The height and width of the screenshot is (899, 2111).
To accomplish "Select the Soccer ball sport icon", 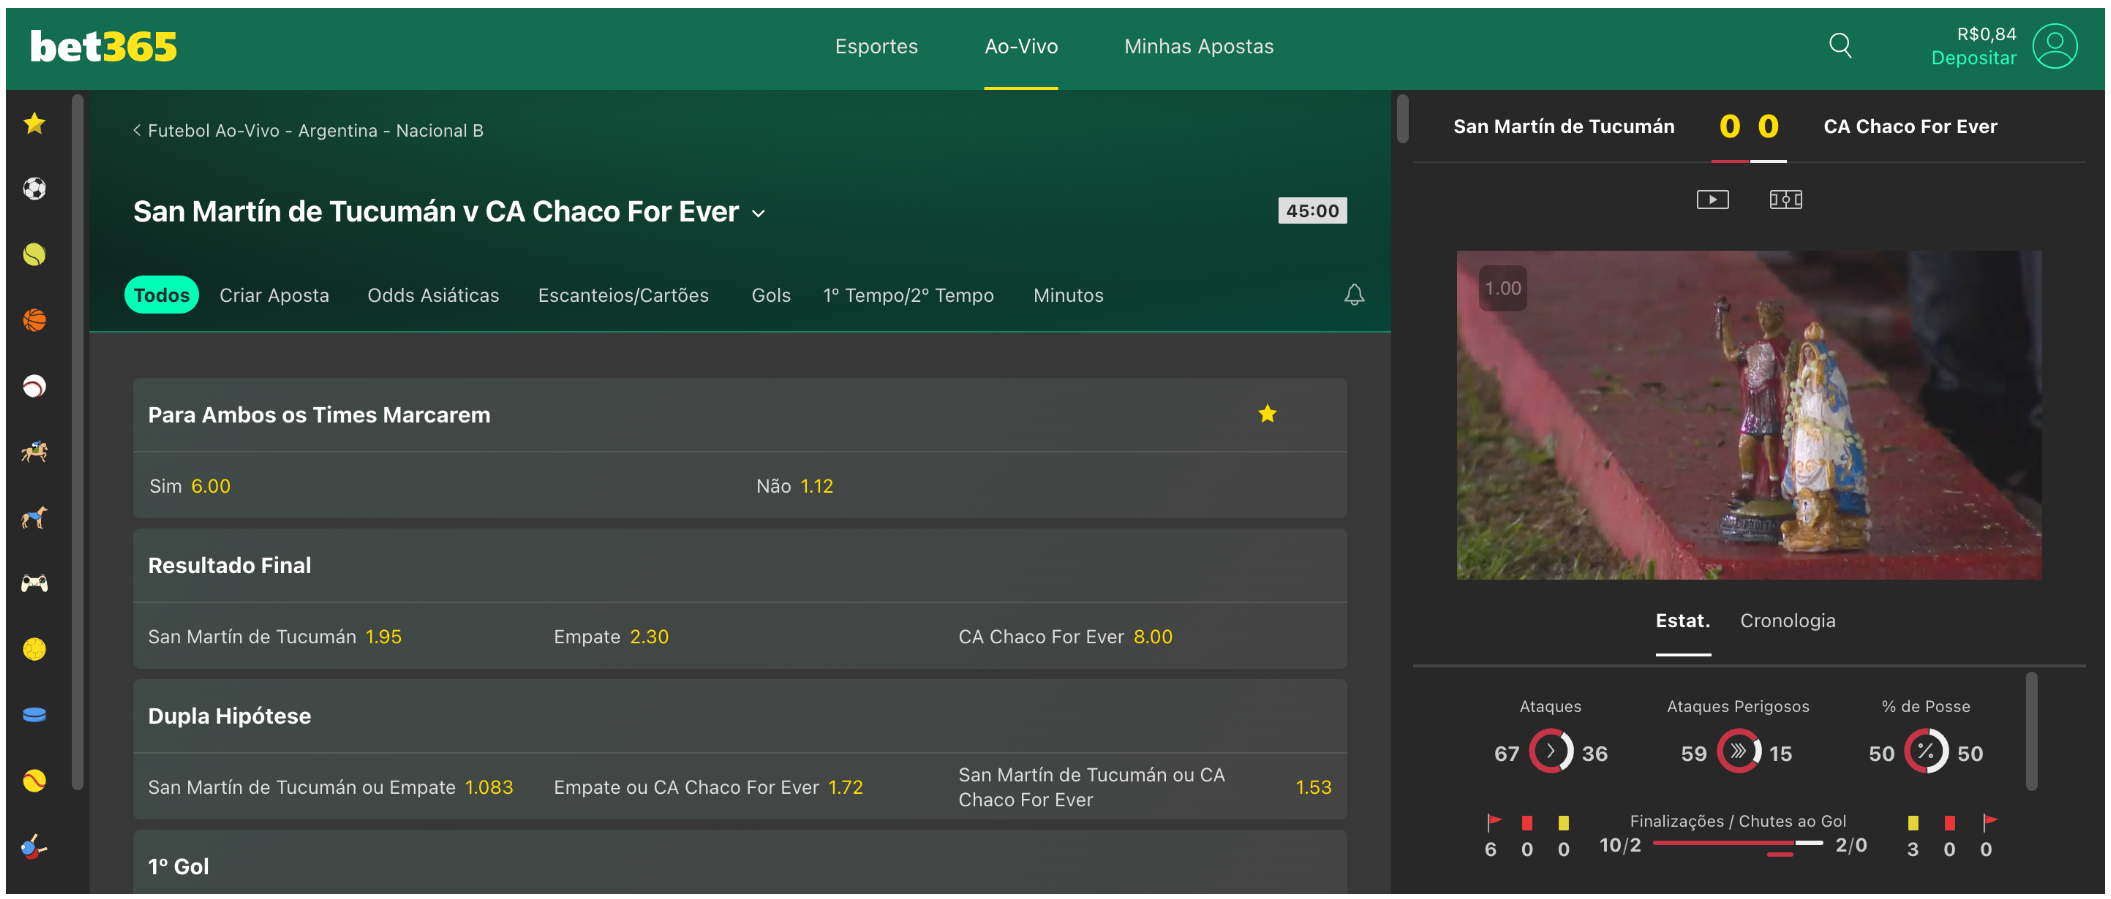I will [x=35, y=188].
